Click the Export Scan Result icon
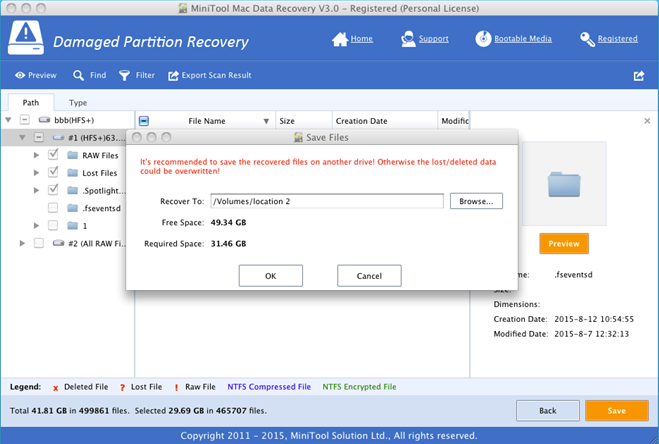This screenshot has height=444, width=659. click(173, 76)
